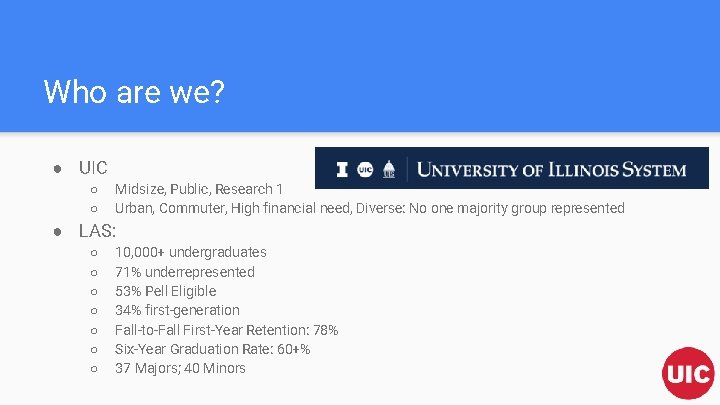Click the '34% first-generation' line
This screenshot has width=720, height=405.
[177, 310]
